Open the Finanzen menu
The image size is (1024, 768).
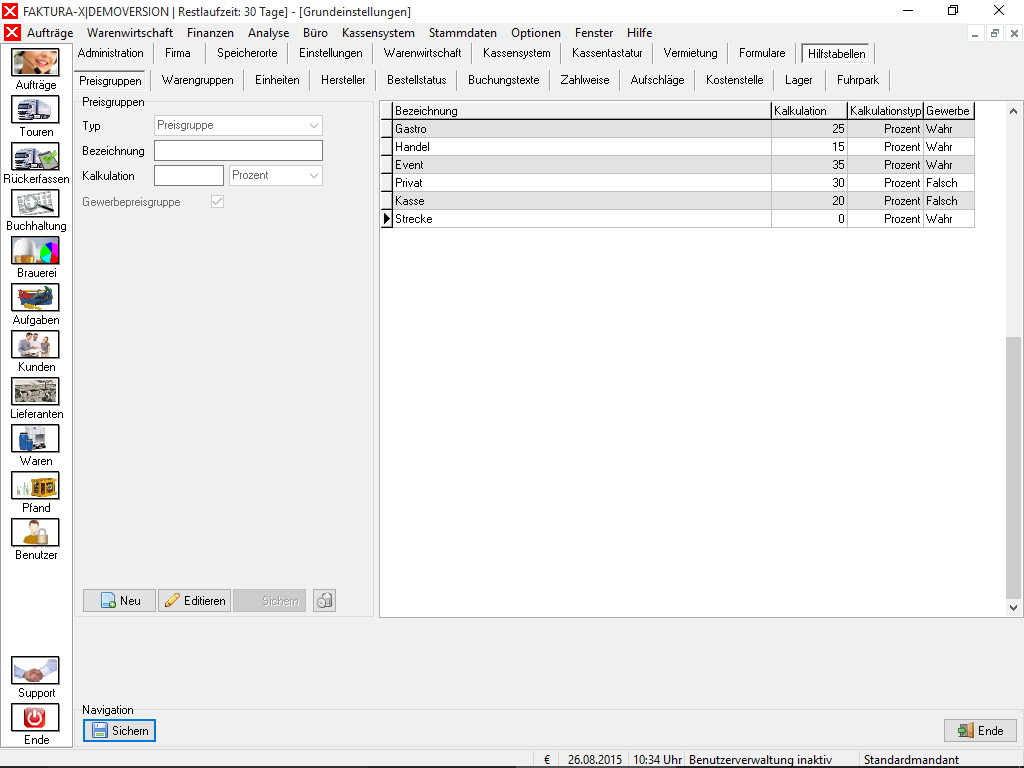[210, 33]
